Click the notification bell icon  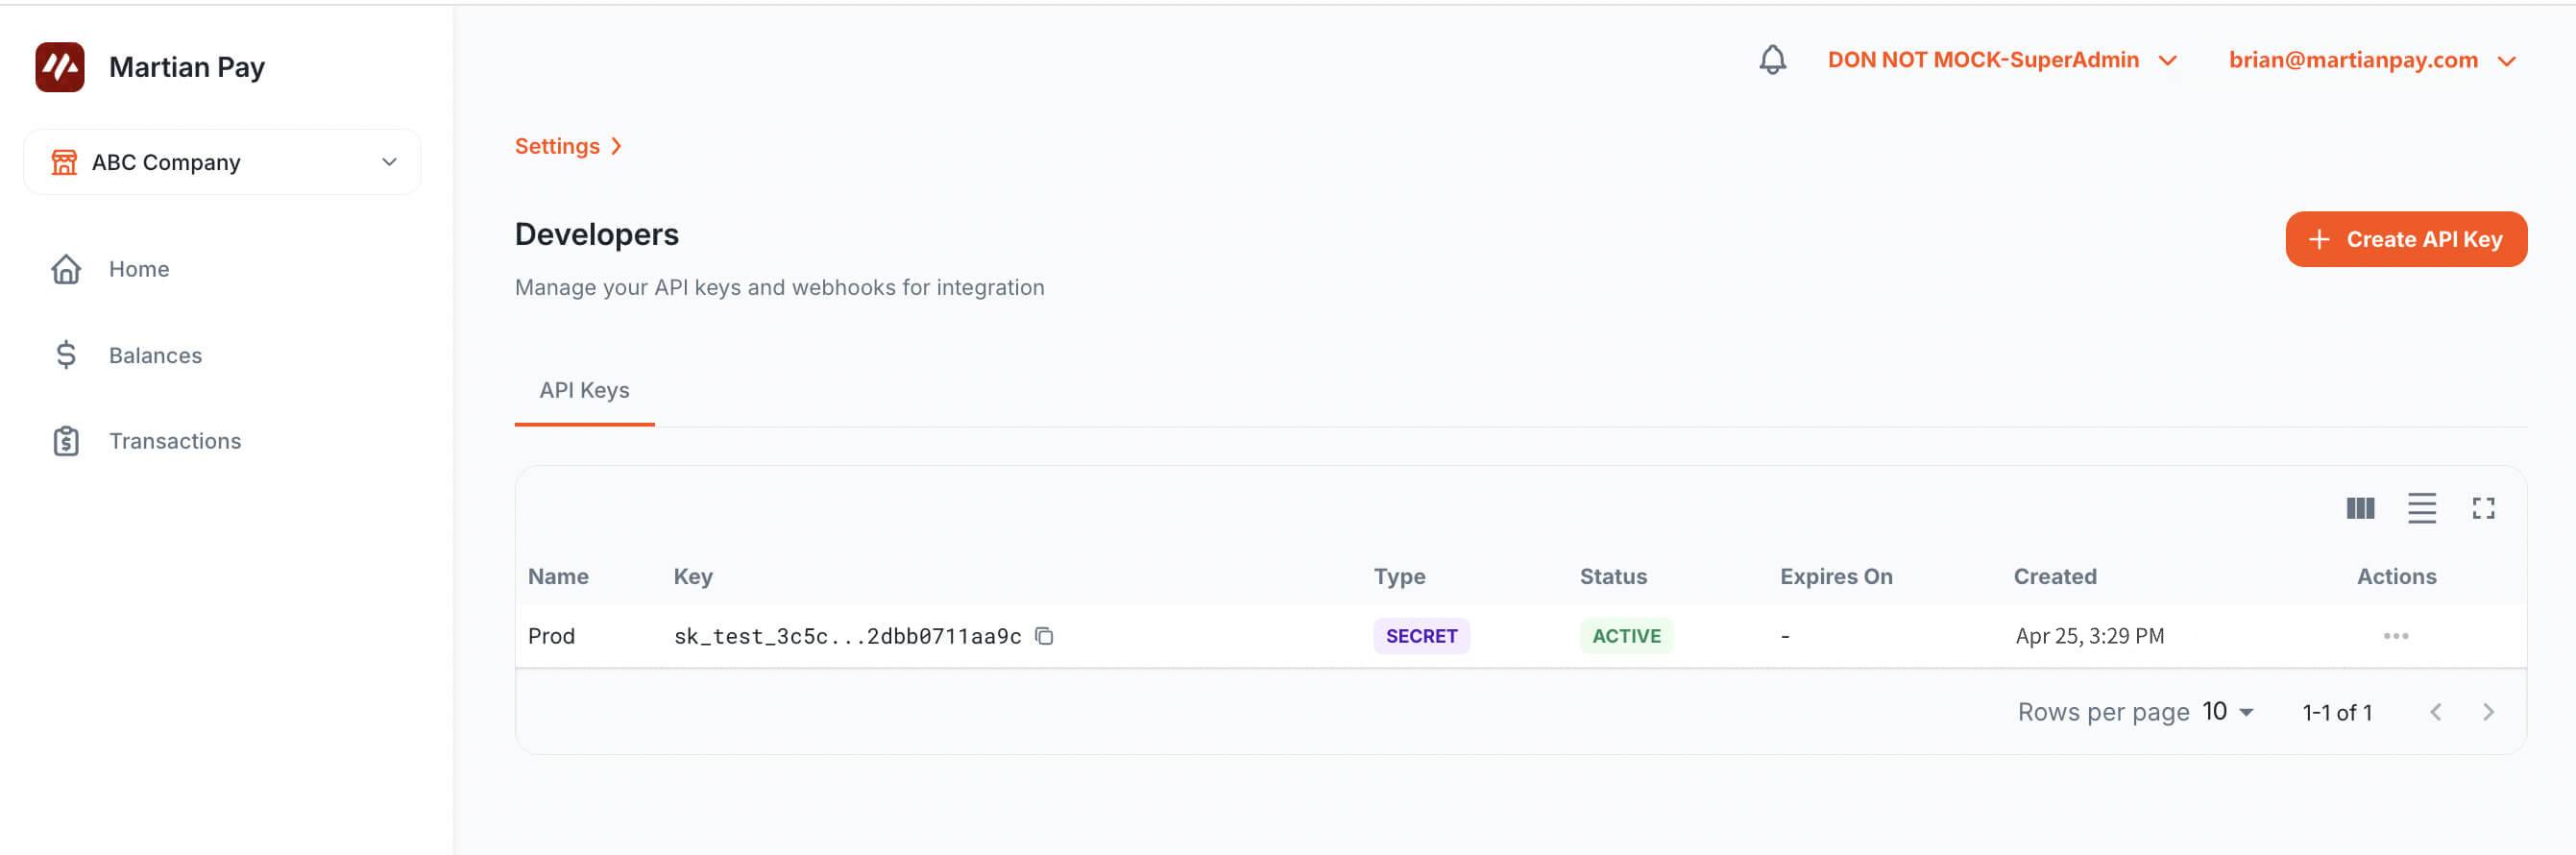[x=1772, y=60]
